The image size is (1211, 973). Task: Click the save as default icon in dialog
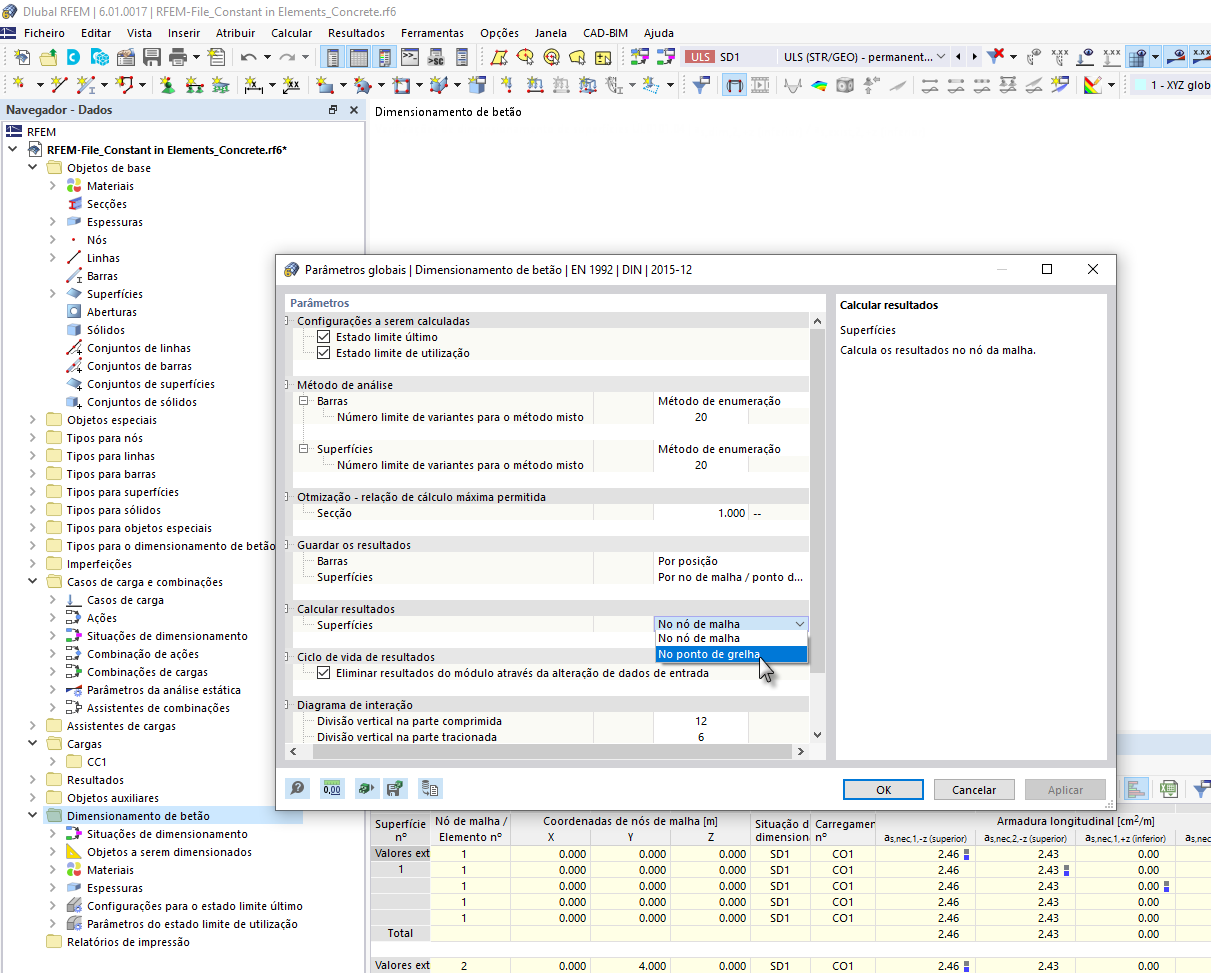click(x=397, y=788)
